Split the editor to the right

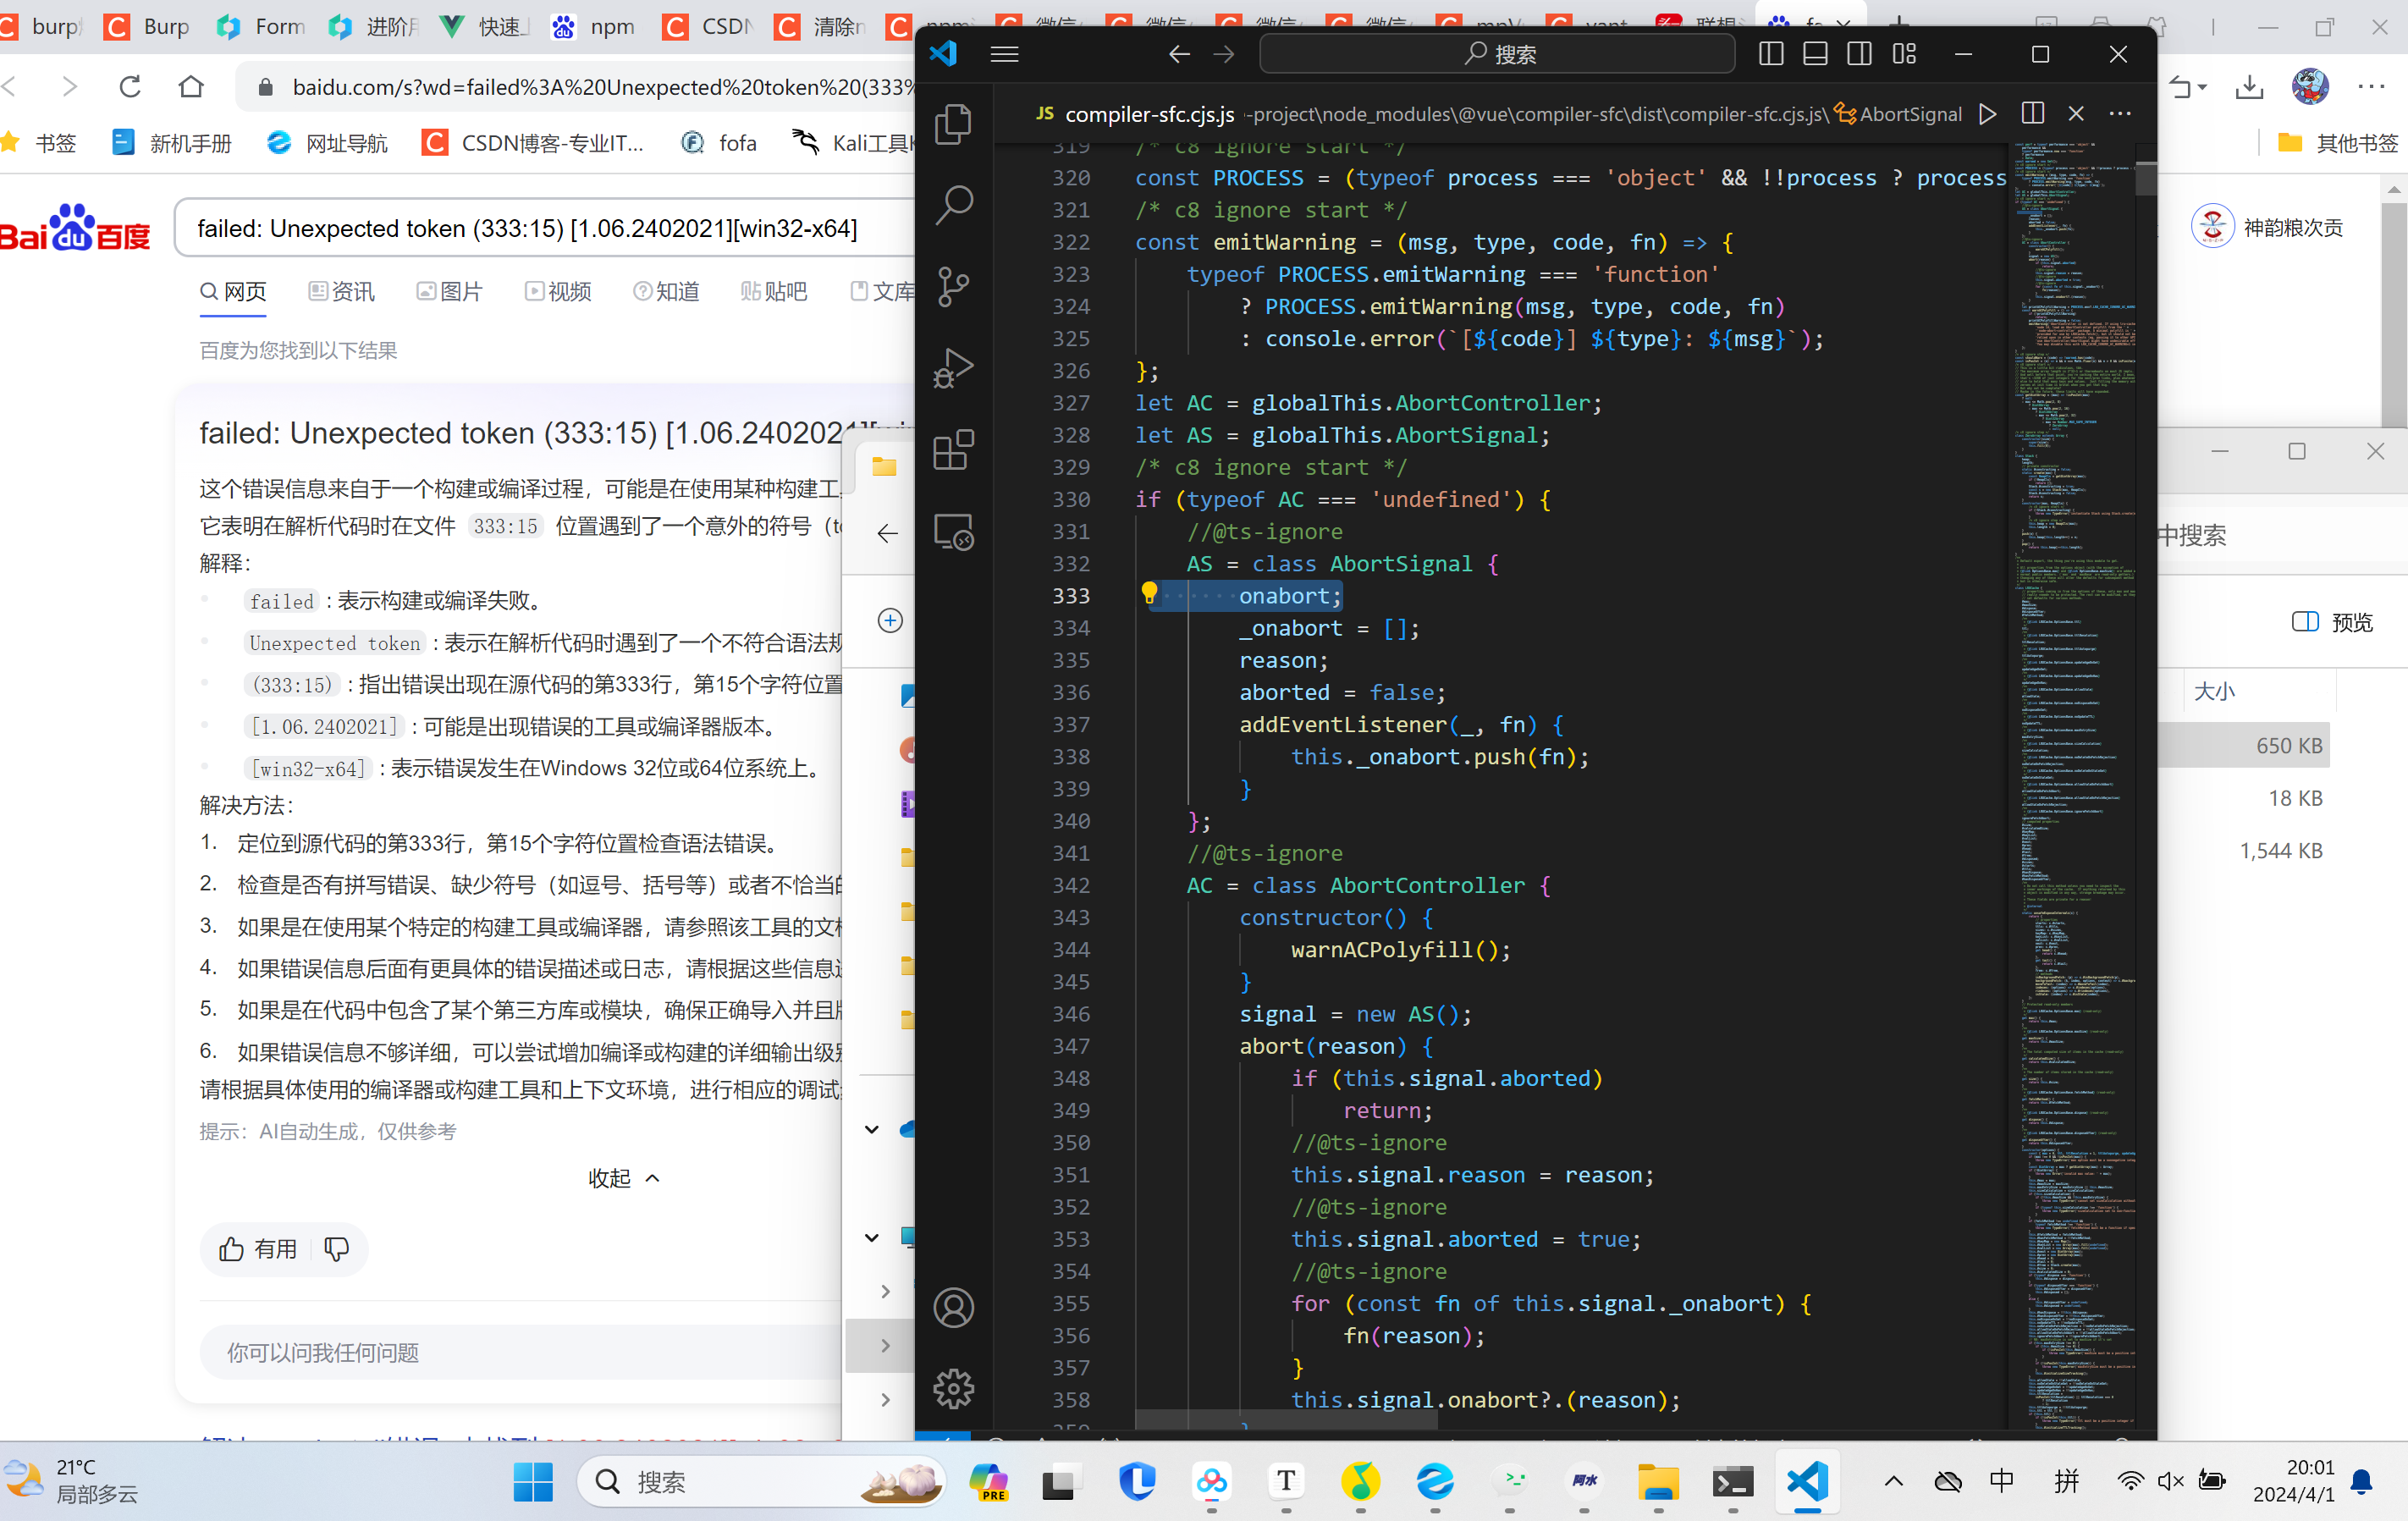(2032, 114)
